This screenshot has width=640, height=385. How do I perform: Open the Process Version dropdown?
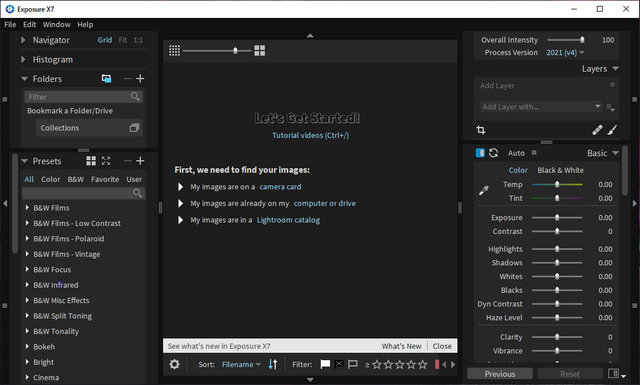(565, 52)
